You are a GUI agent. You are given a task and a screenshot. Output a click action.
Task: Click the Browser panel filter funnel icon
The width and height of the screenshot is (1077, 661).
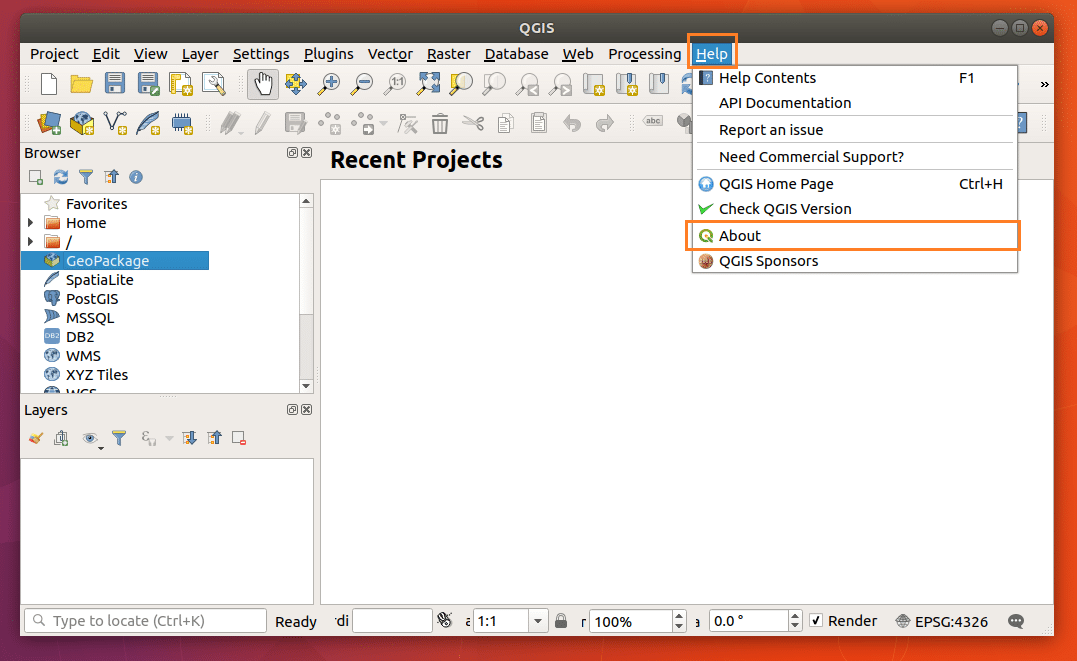point(86,177)
